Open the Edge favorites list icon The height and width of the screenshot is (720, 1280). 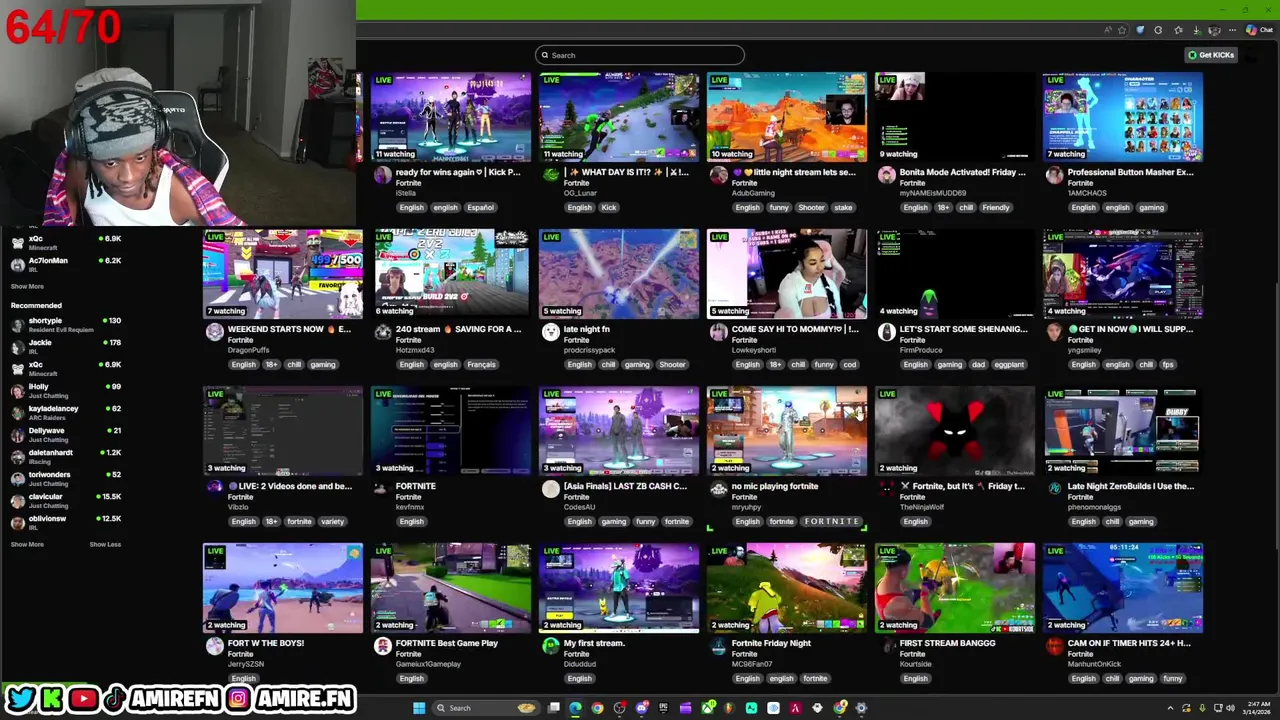(1178, 30)
